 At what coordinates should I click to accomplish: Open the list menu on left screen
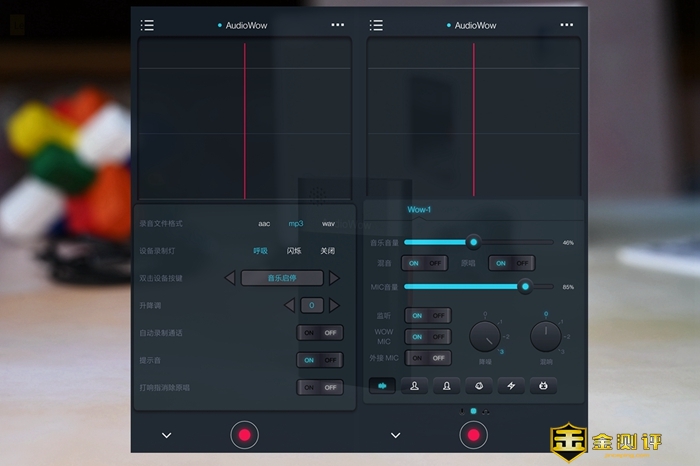147,25
